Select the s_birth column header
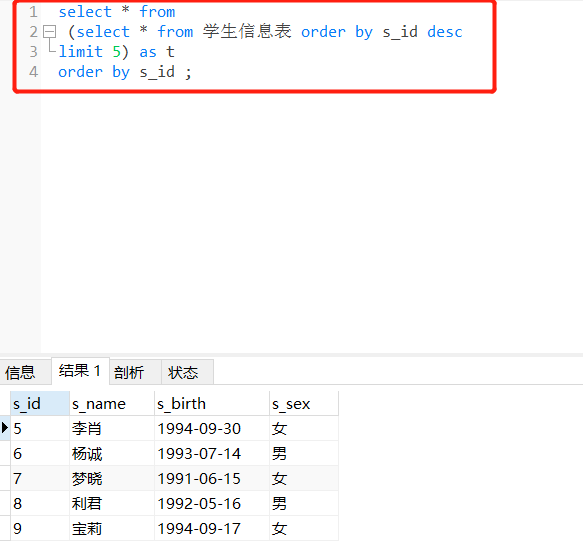Image resolution: width=583 pixels, height=549 pixels. tap(212, 403)
